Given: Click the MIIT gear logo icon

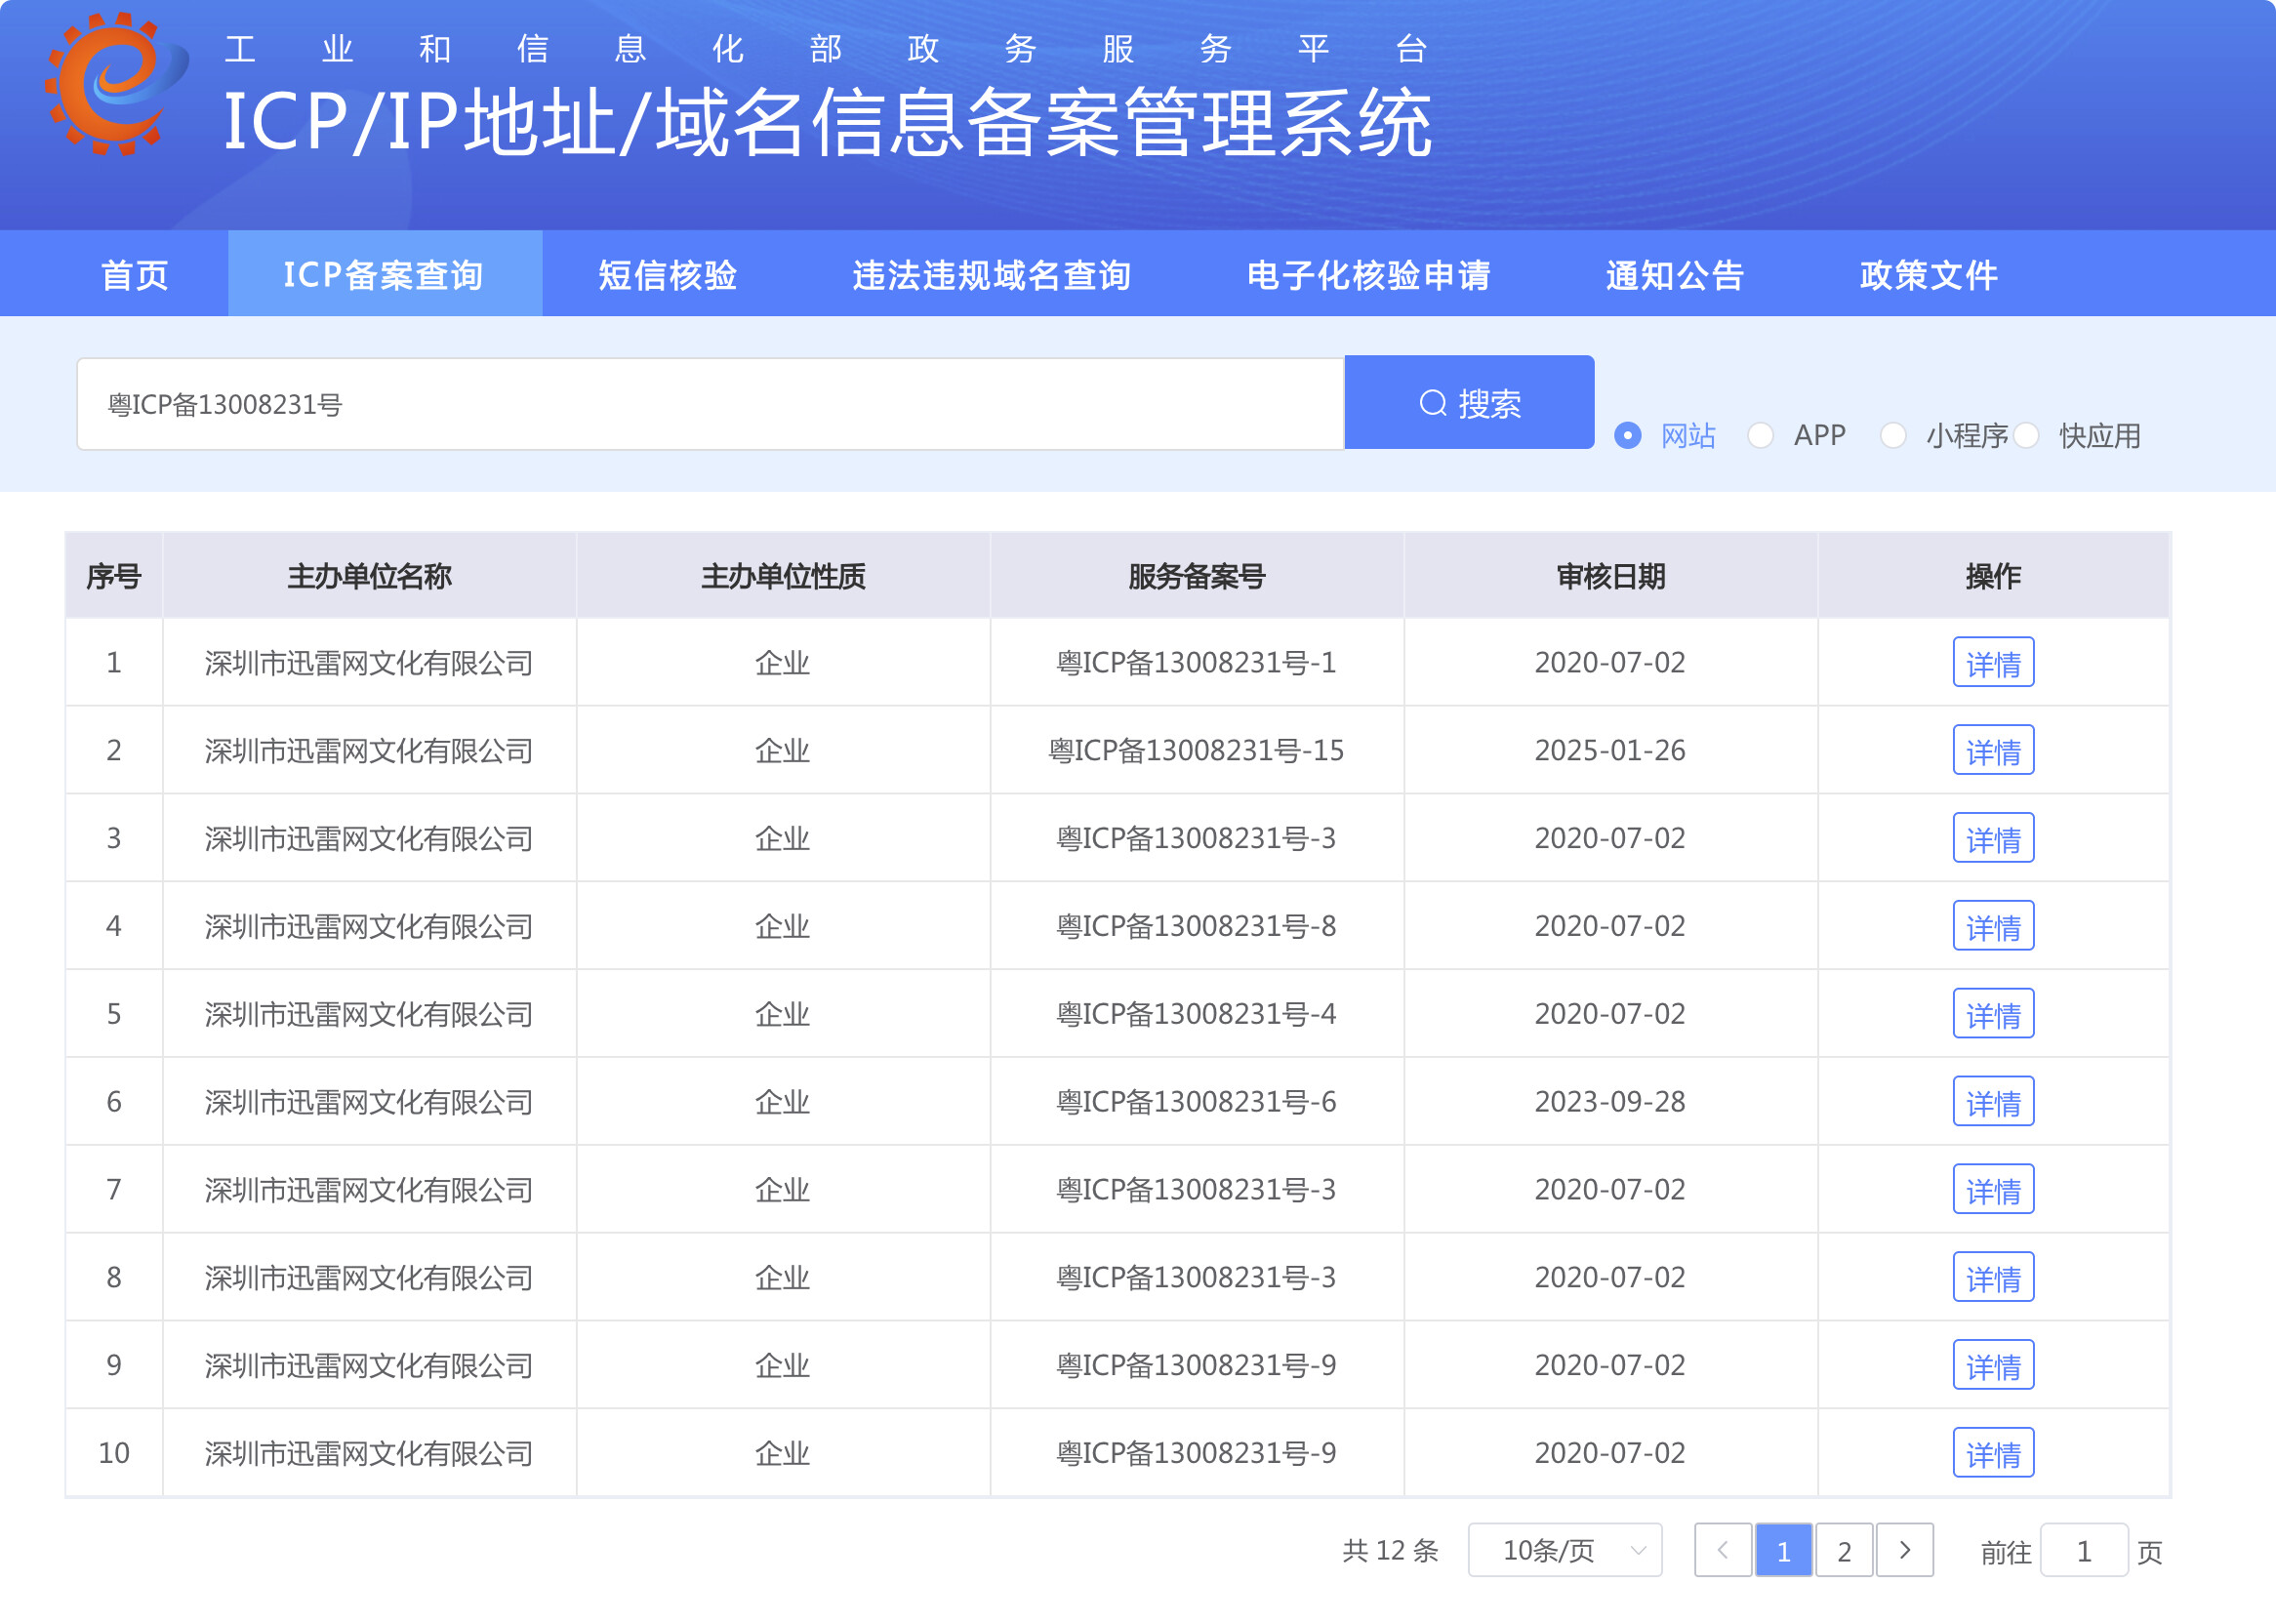Looking at the screenshot, I should point(116,83).
